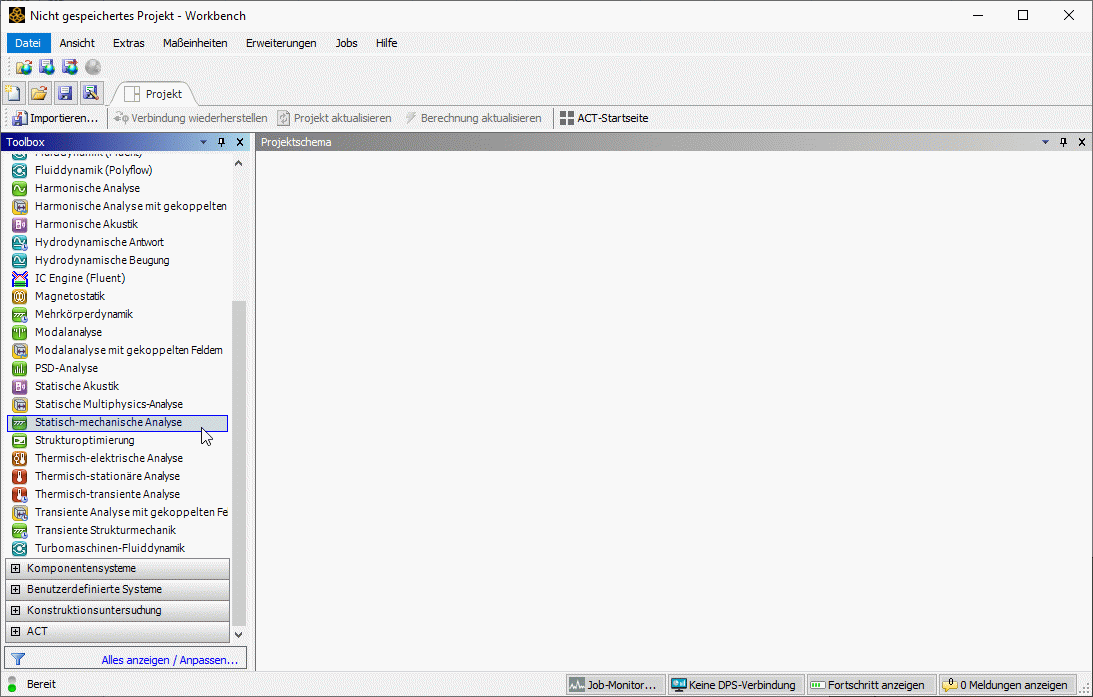Open the Toolbox panel dropdown arrow

tap(204, 142)
